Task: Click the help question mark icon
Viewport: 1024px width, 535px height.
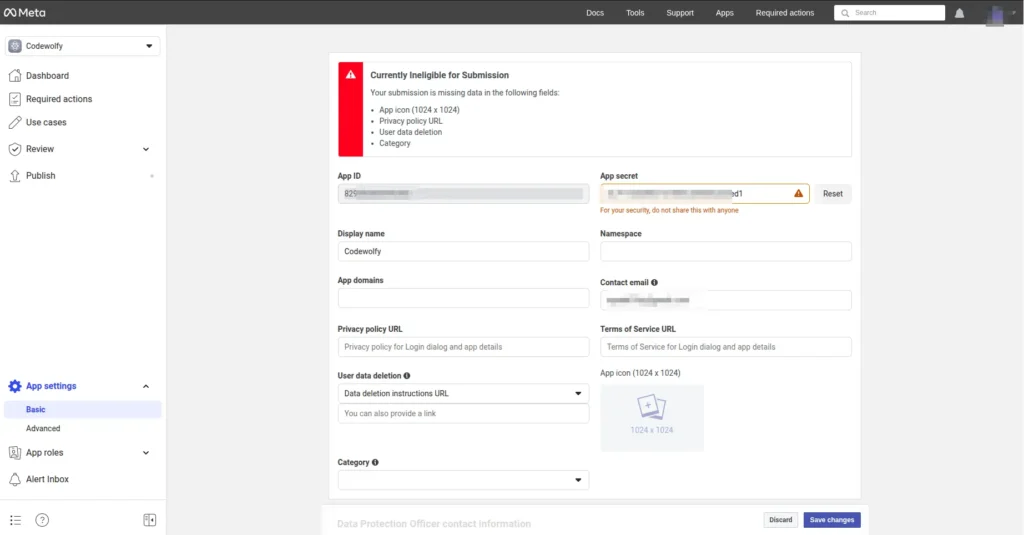Action: (x=42, y=520)
